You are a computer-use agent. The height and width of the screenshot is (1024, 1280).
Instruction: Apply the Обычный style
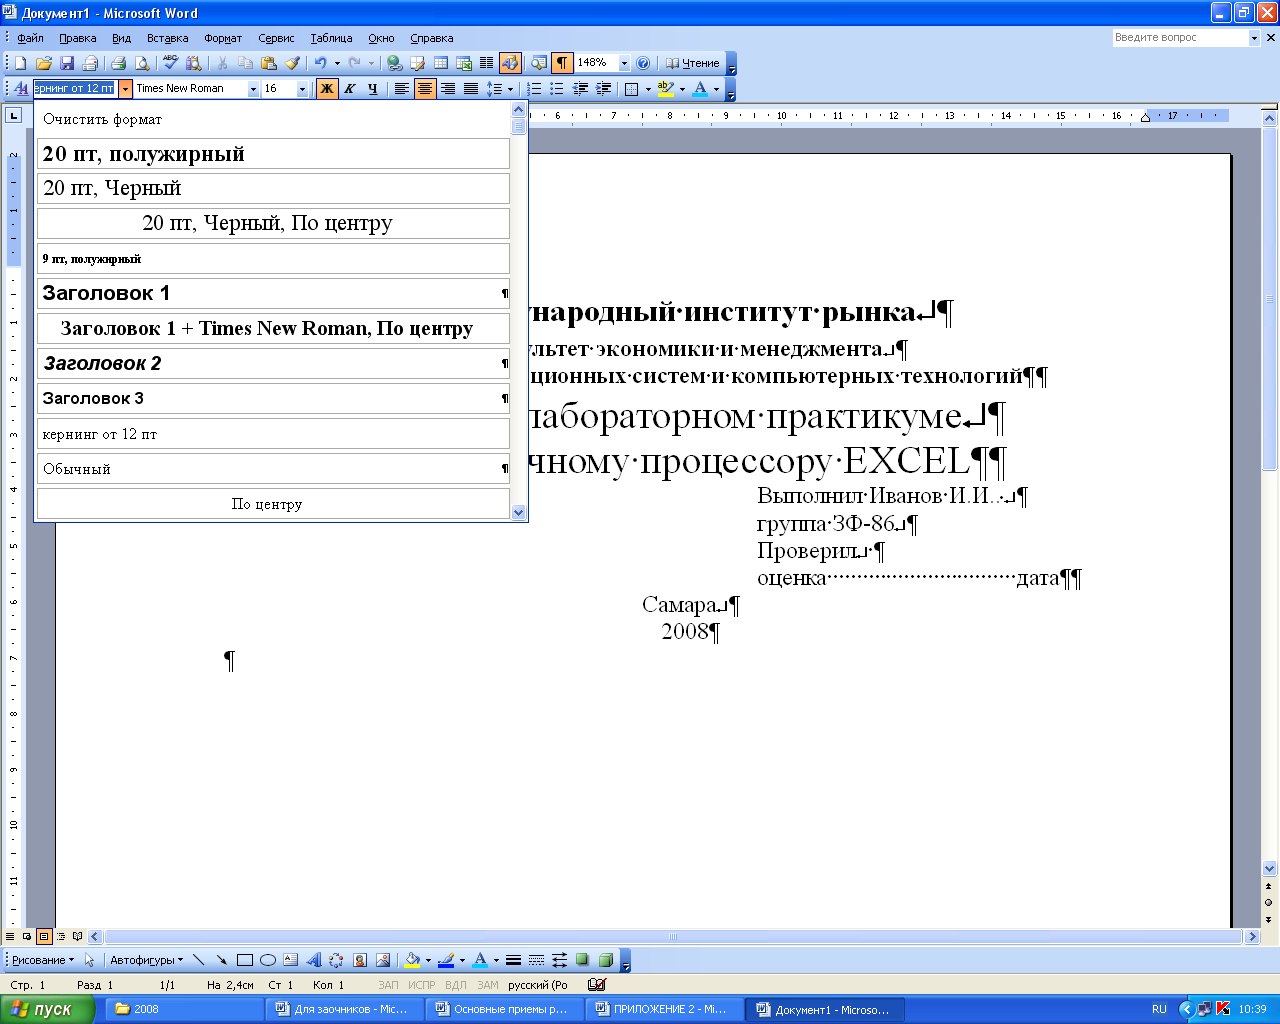coord(273,468)
